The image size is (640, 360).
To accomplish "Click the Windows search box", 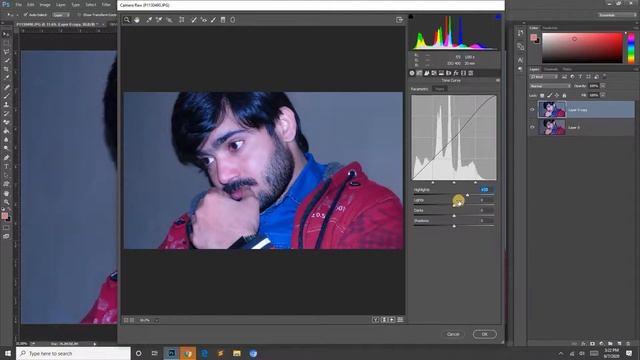I will pos(73,353).
